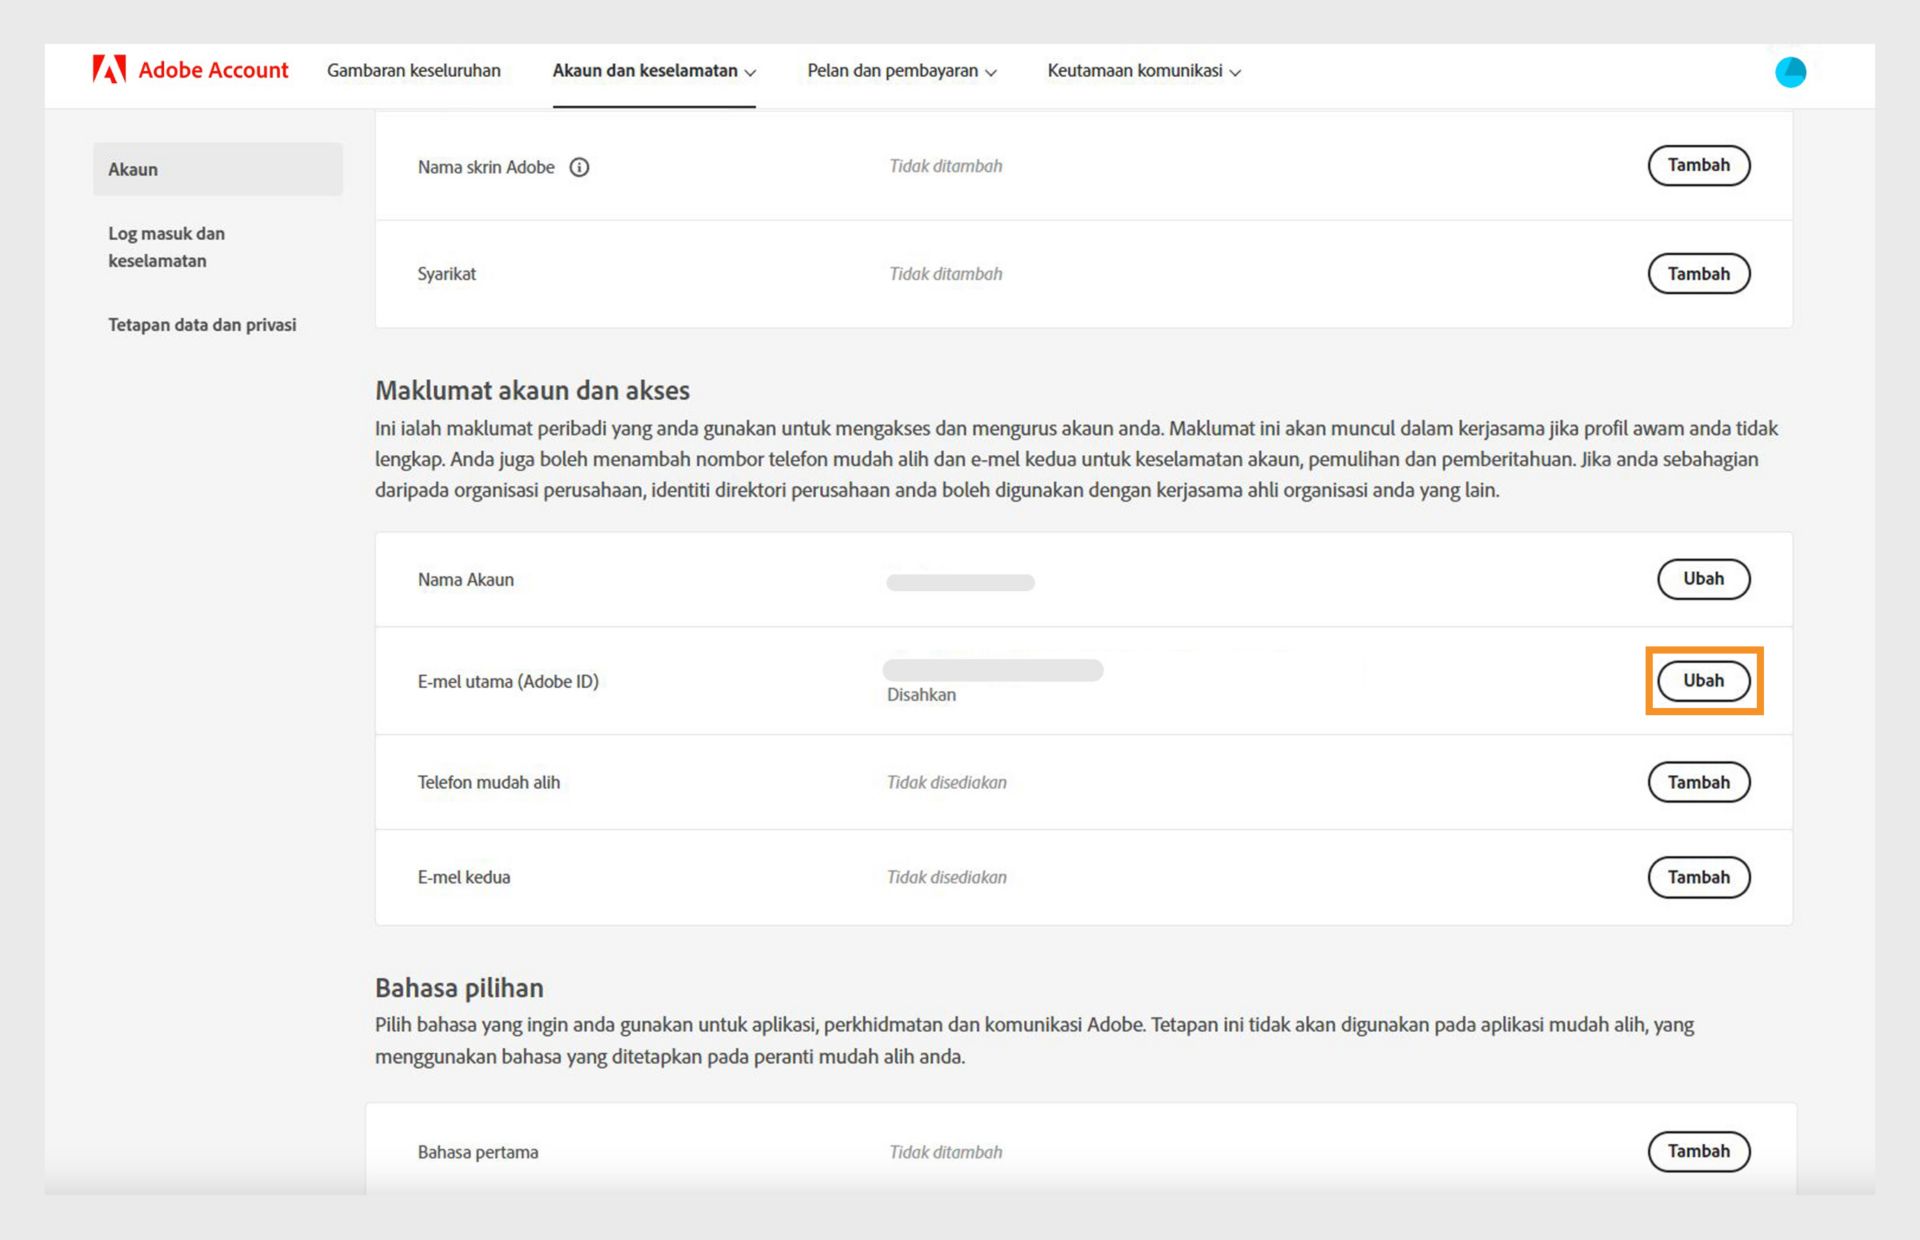Viewport: 1920px width, 1240px height.
Task: Expand Pelan dan pembayaran dropdown
Action: pyautogui.click(x=901, y=71)
